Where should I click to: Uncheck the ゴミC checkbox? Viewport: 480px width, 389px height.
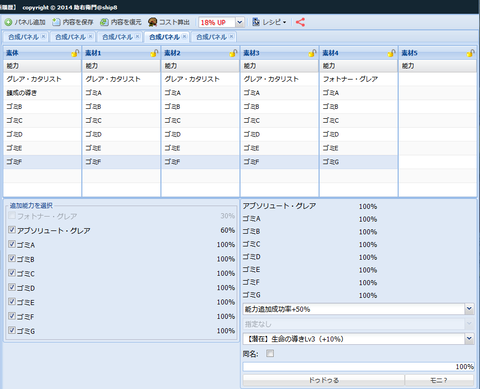[x=12, y=273]
